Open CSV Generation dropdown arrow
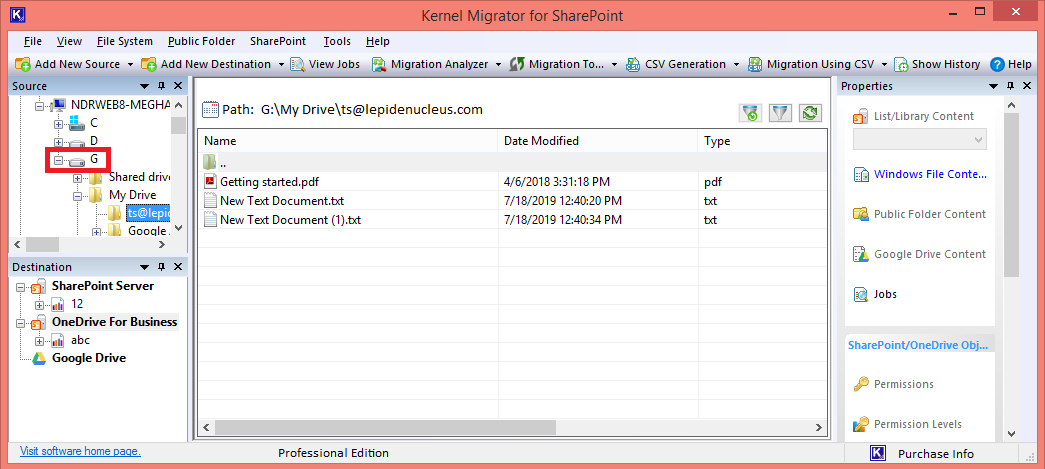1045x469 pixels. point(736,65)
